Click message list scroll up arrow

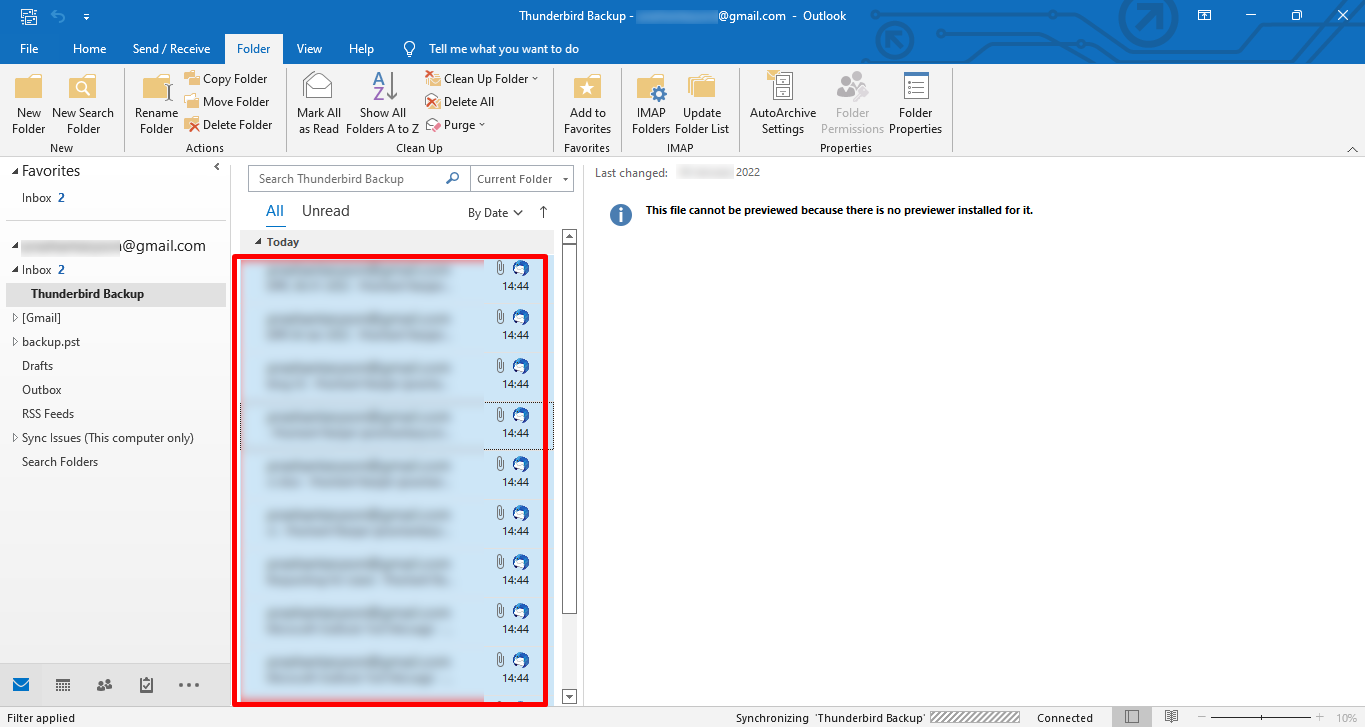[570, 237]
